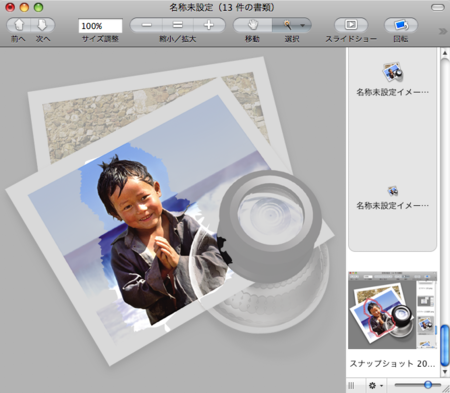The height and width of the screenshot is (393, 450).
Task: Select the instant alpha selection tool
Action: pyautogui.click(x=287, y=25)
